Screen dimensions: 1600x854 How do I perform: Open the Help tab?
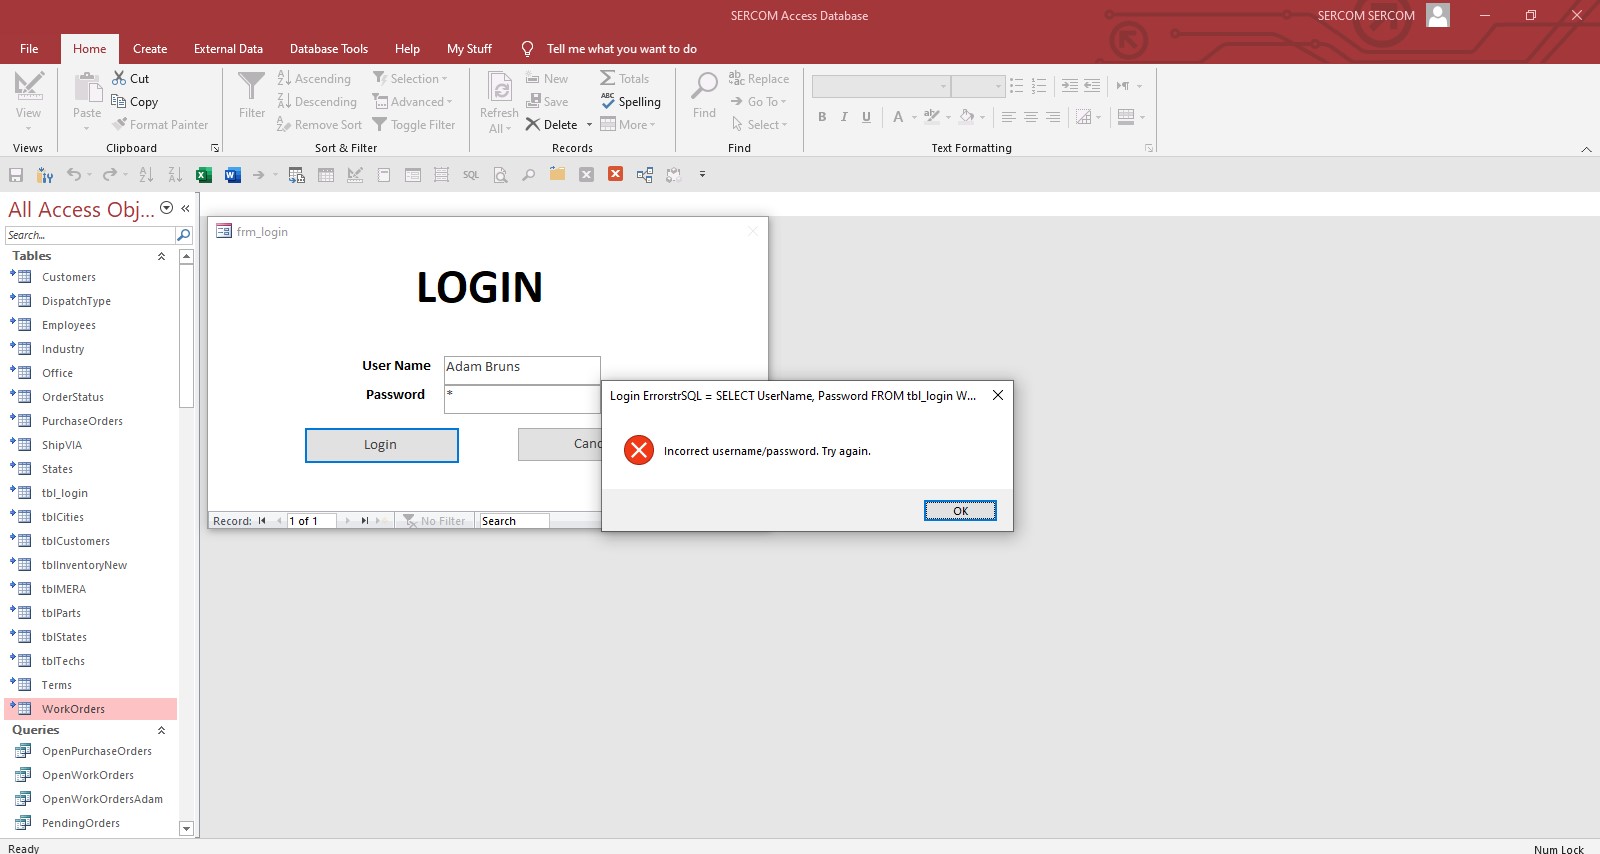tap(407, 49)
